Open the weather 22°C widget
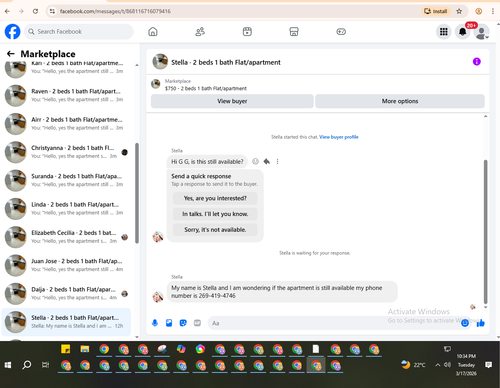 [413, 365]
